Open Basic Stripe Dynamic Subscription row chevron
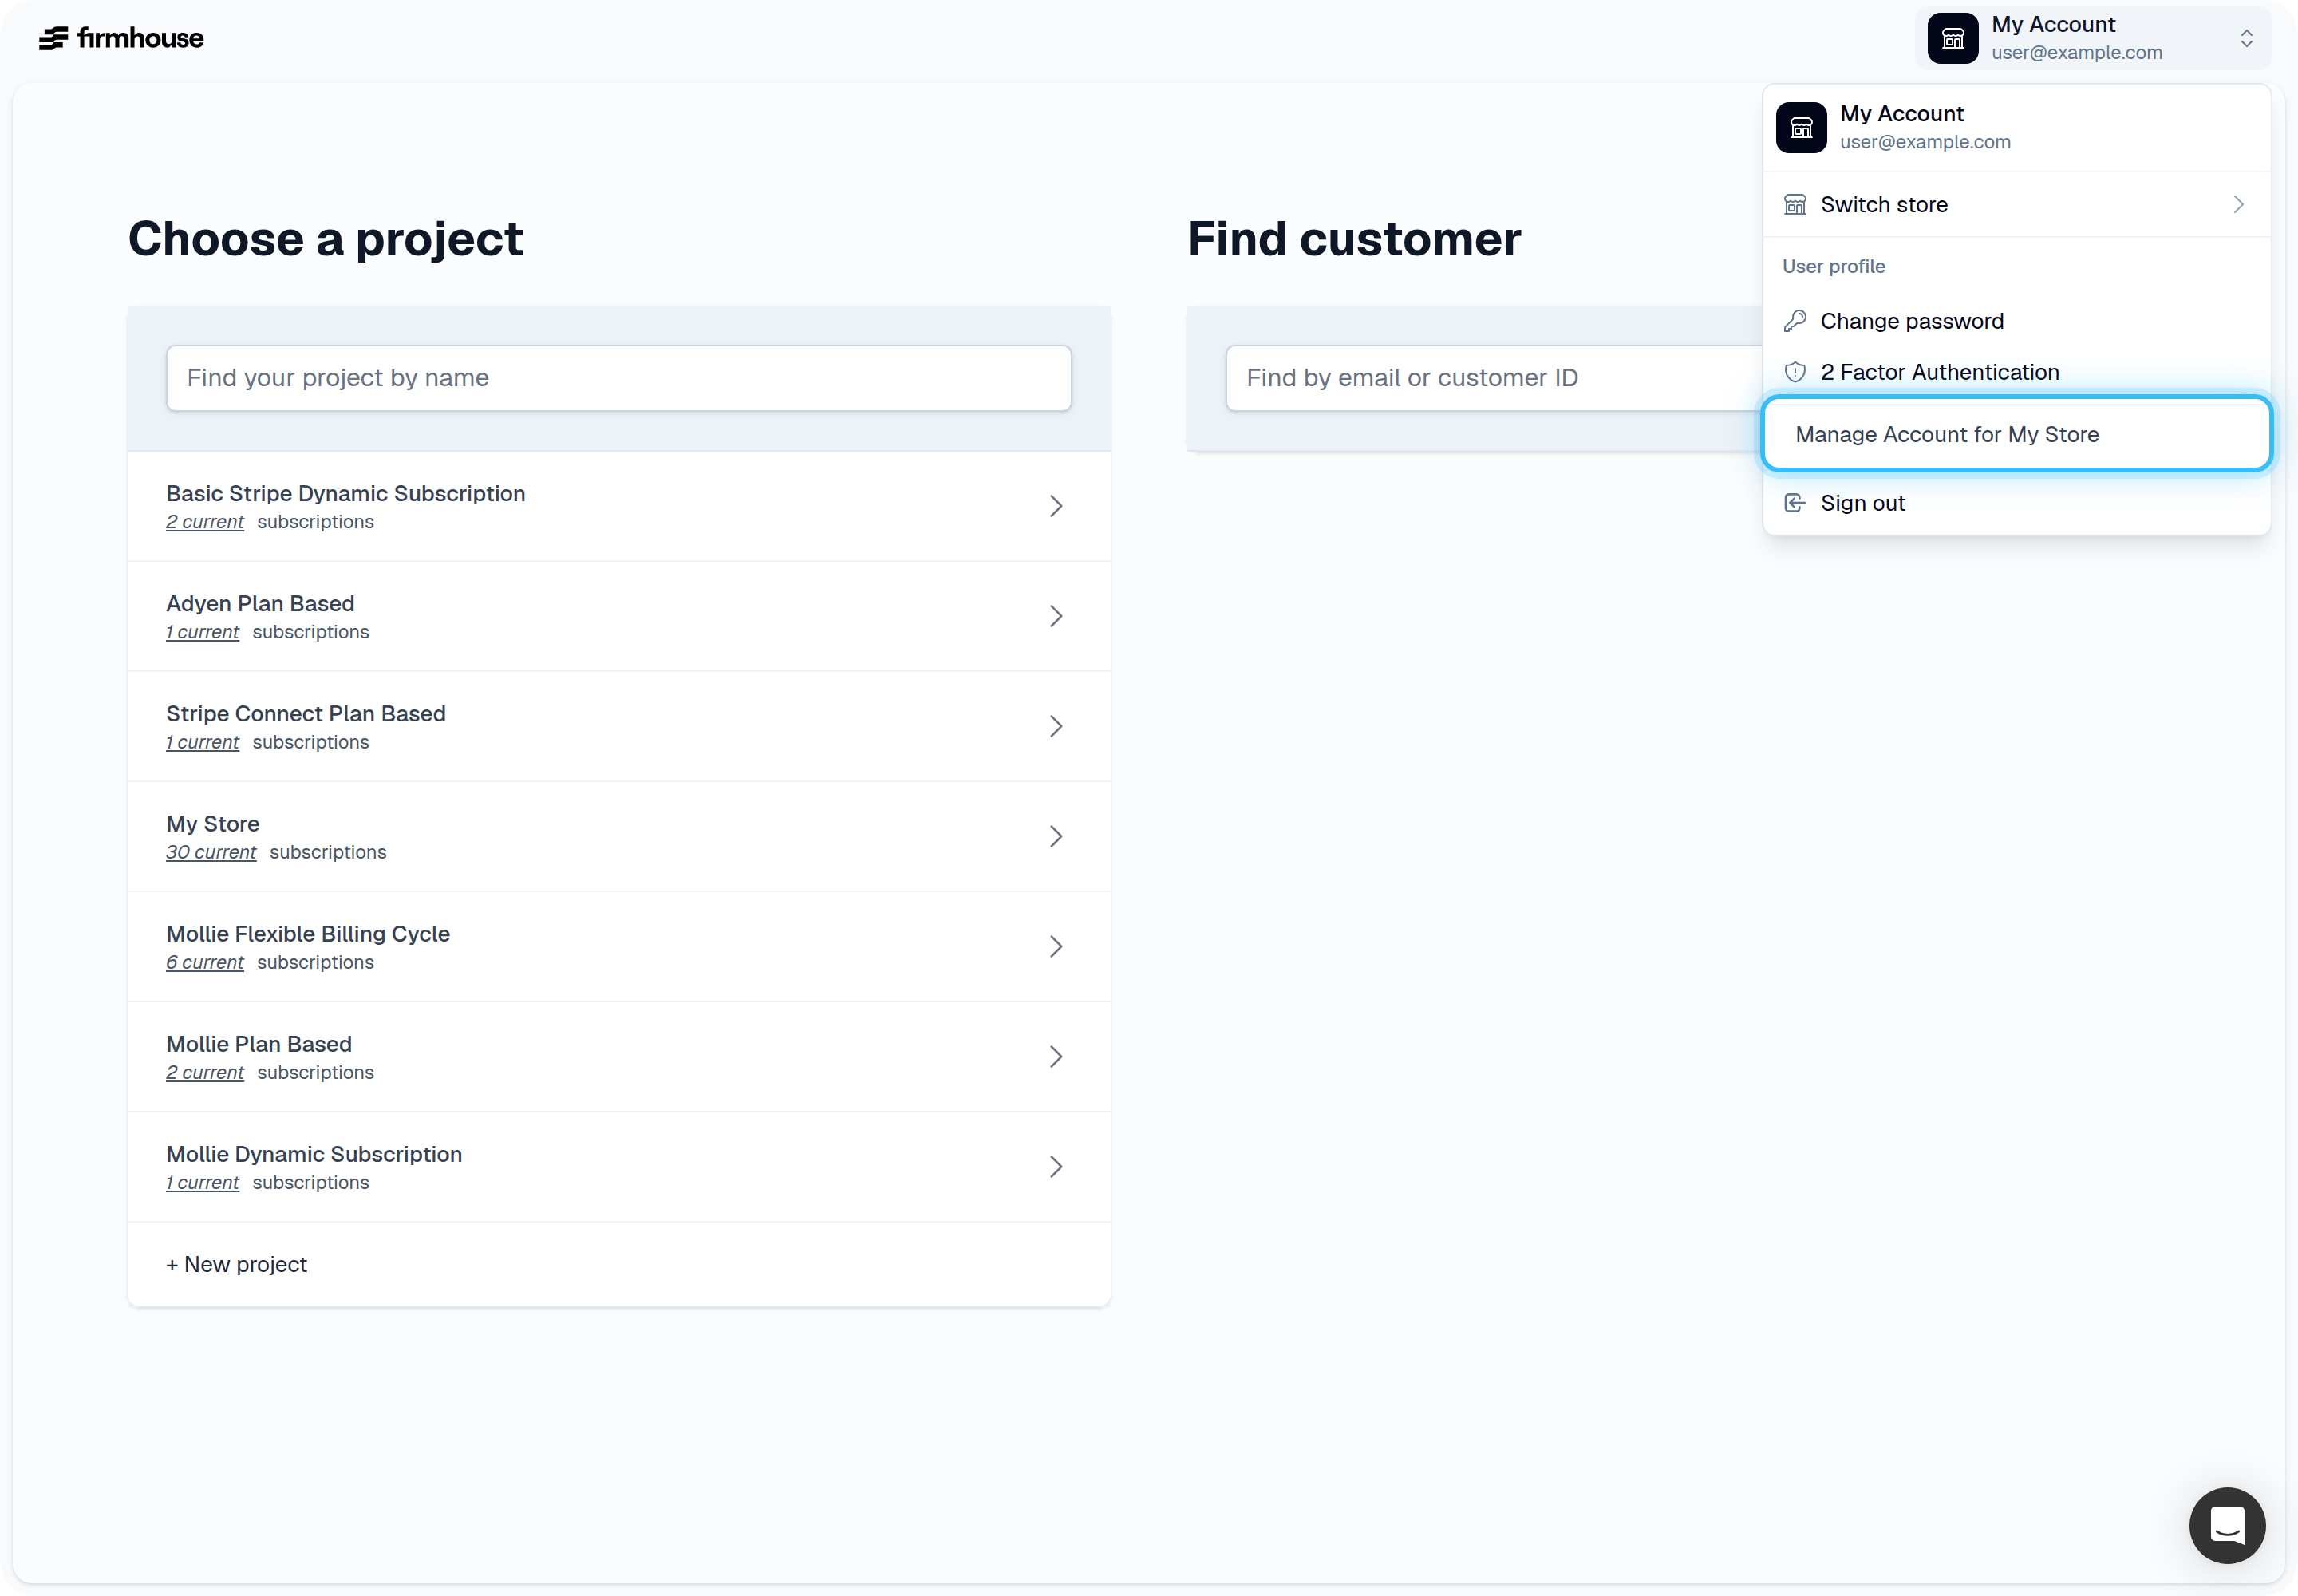Image resolution: width=2298 pixels, height=1596 pixels. (1055, 506)
